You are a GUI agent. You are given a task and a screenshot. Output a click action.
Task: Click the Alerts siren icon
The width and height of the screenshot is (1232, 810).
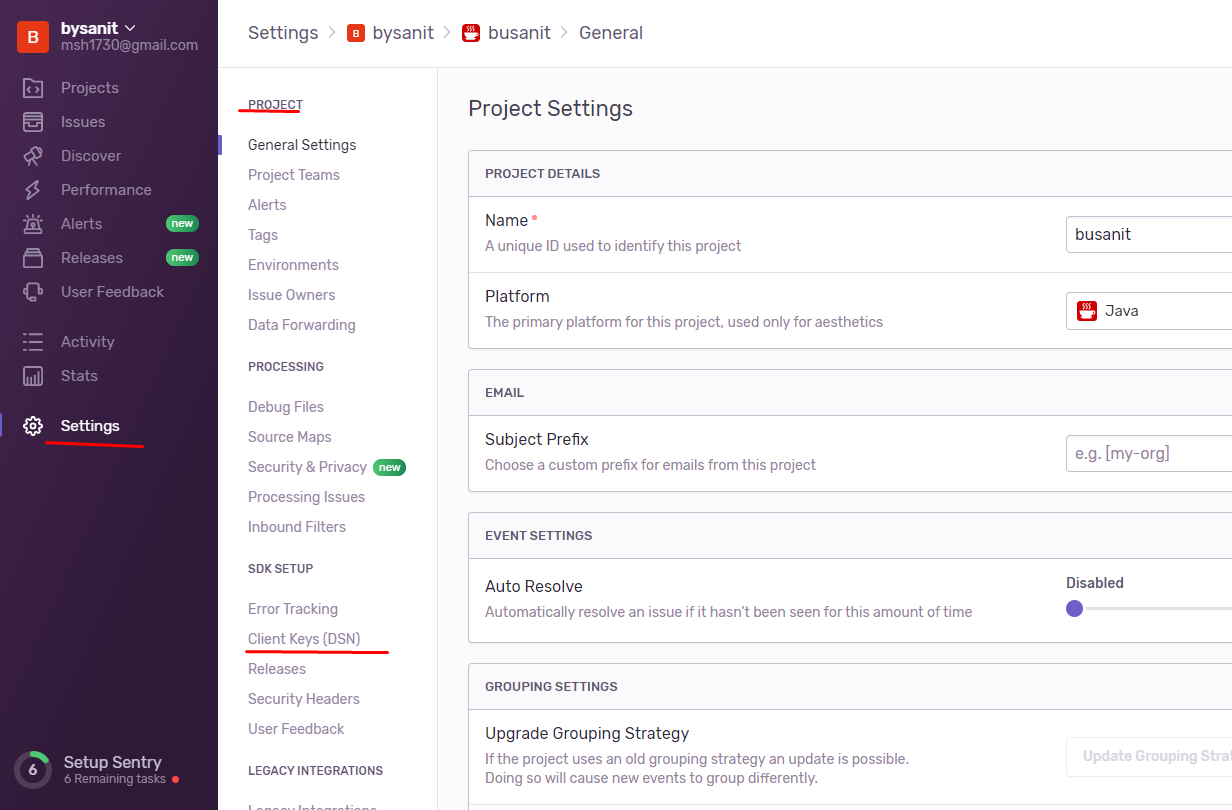[33, 224]
